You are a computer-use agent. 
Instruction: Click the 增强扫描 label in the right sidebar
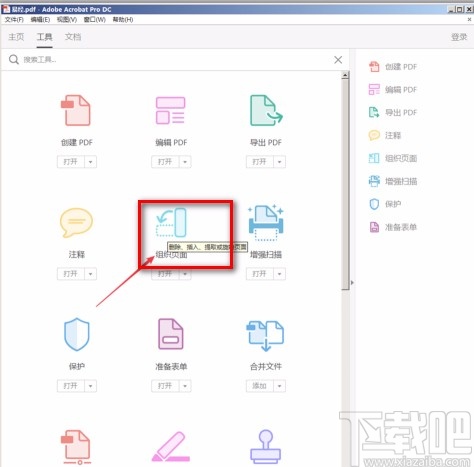[x=401, y=181]
